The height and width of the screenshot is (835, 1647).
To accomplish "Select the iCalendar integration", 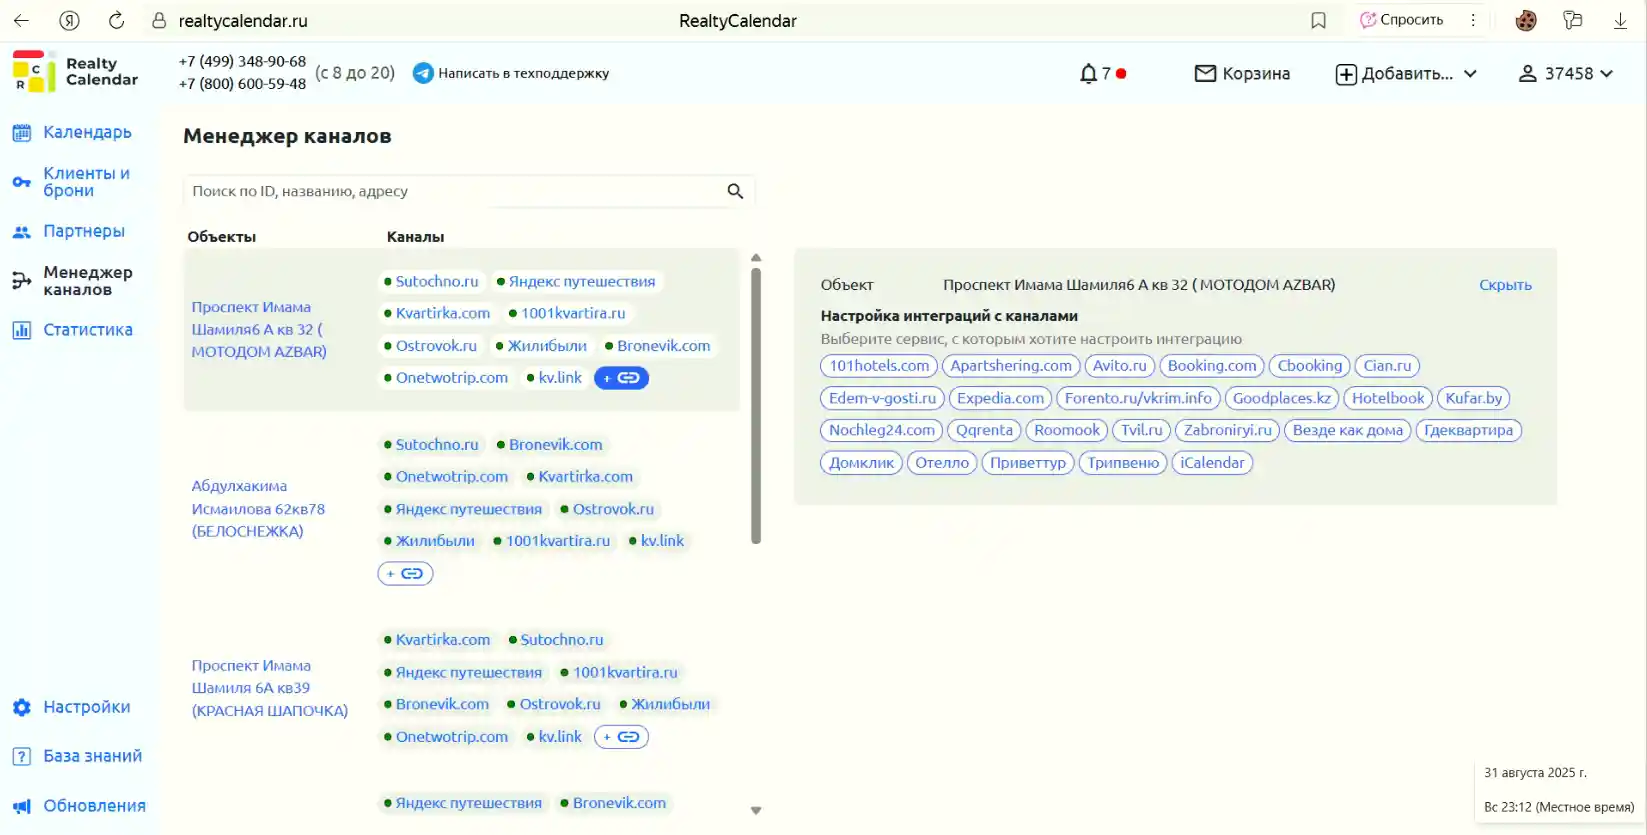I will (1212, 463).
